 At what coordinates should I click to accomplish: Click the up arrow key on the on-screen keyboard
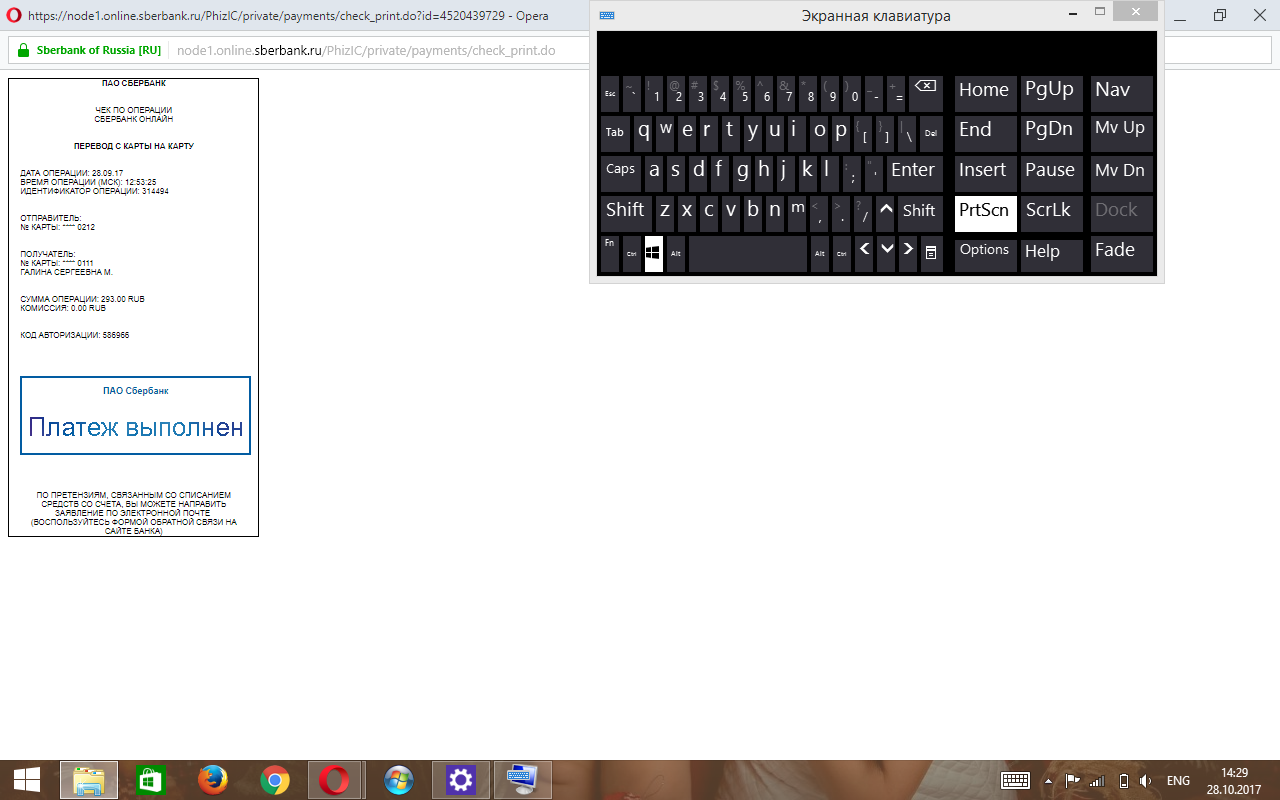click(886, 214)
